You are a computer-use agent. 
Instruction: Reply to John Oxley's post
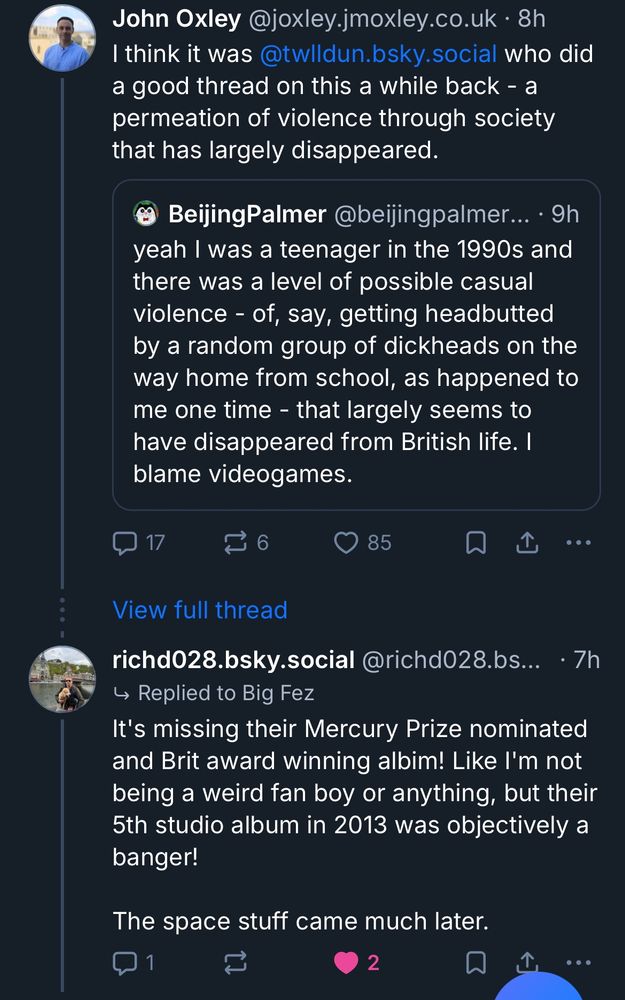[126, 543]
